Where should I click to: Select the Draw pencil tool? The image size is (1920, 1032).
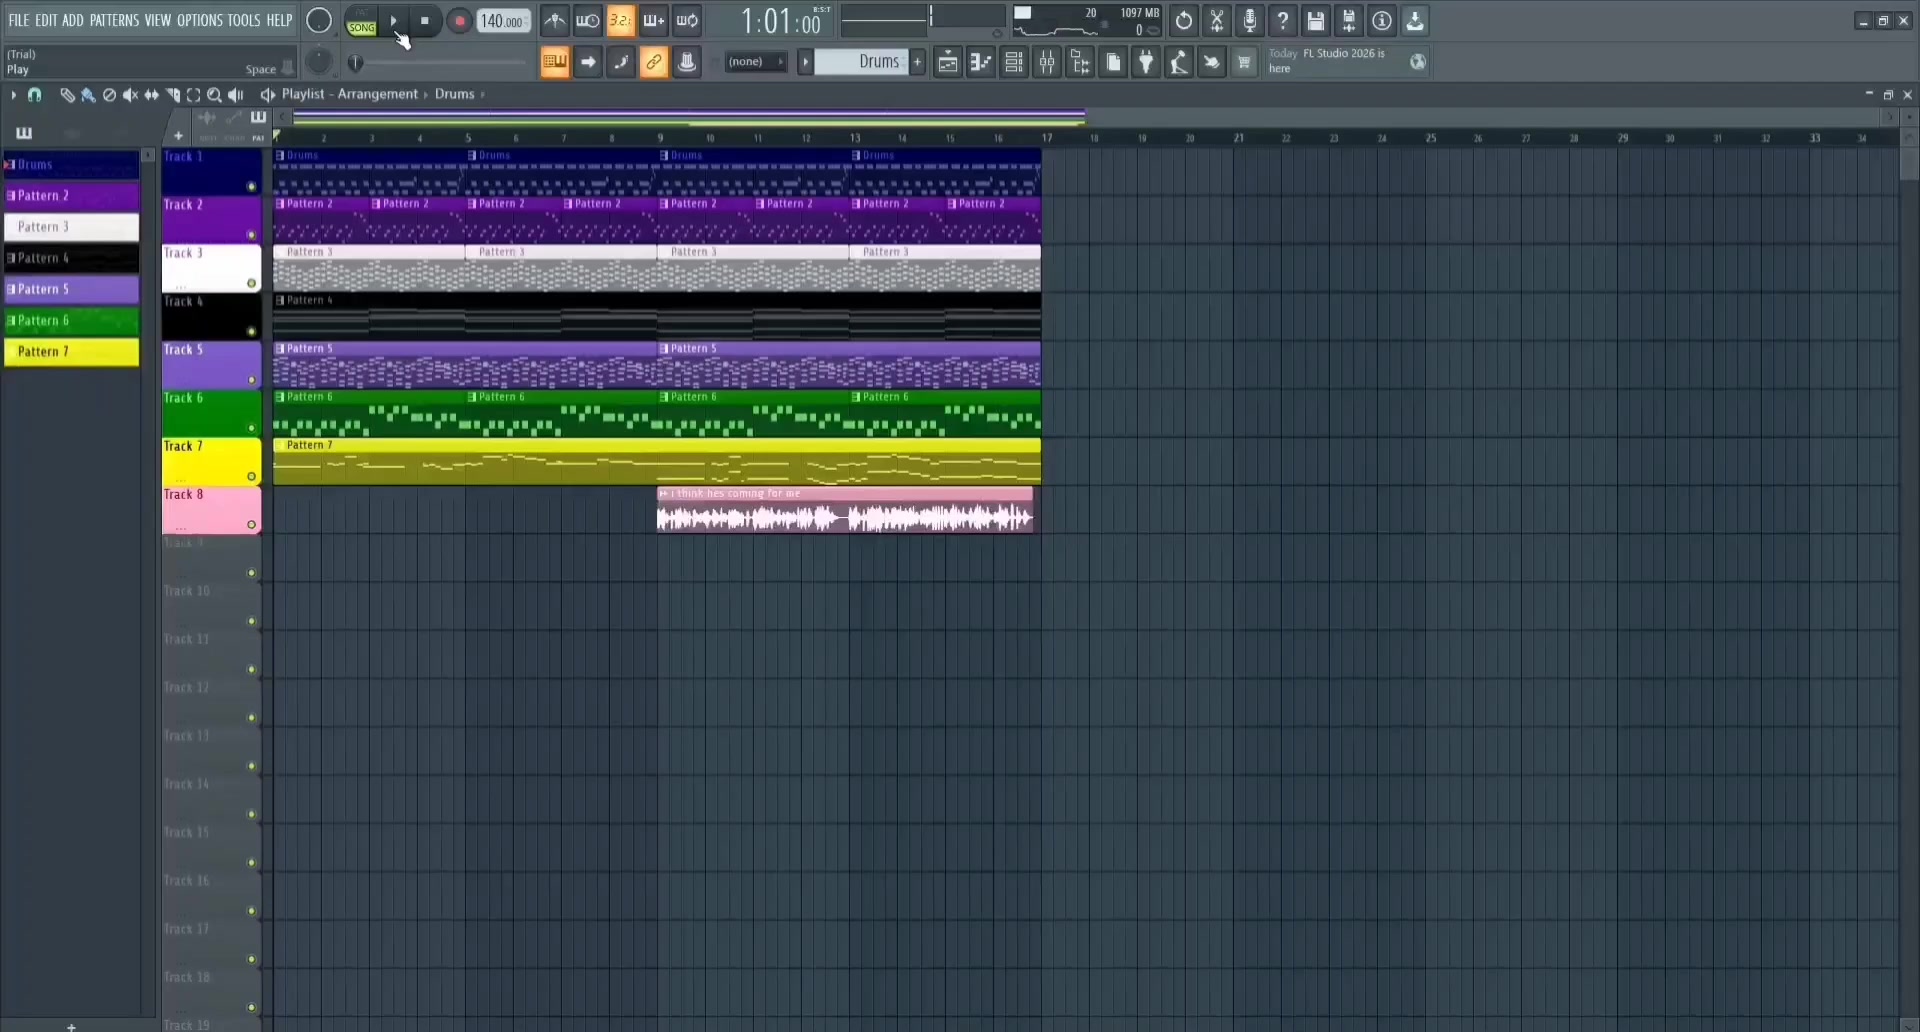pos(66,95)
